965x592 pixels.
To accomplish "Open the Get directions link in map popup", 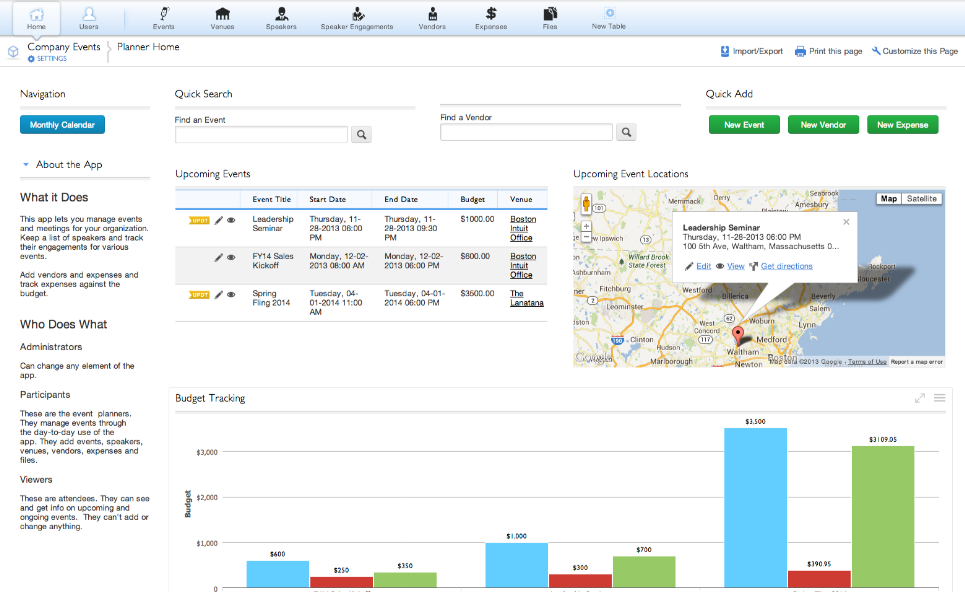I will (x=787, y=266).
